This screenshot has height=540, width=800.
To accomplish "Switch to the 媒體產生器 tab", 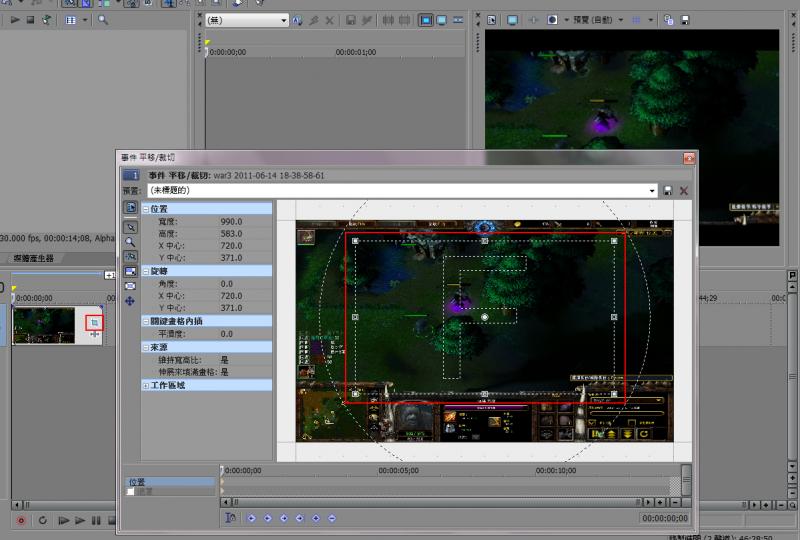I will 35,258.
